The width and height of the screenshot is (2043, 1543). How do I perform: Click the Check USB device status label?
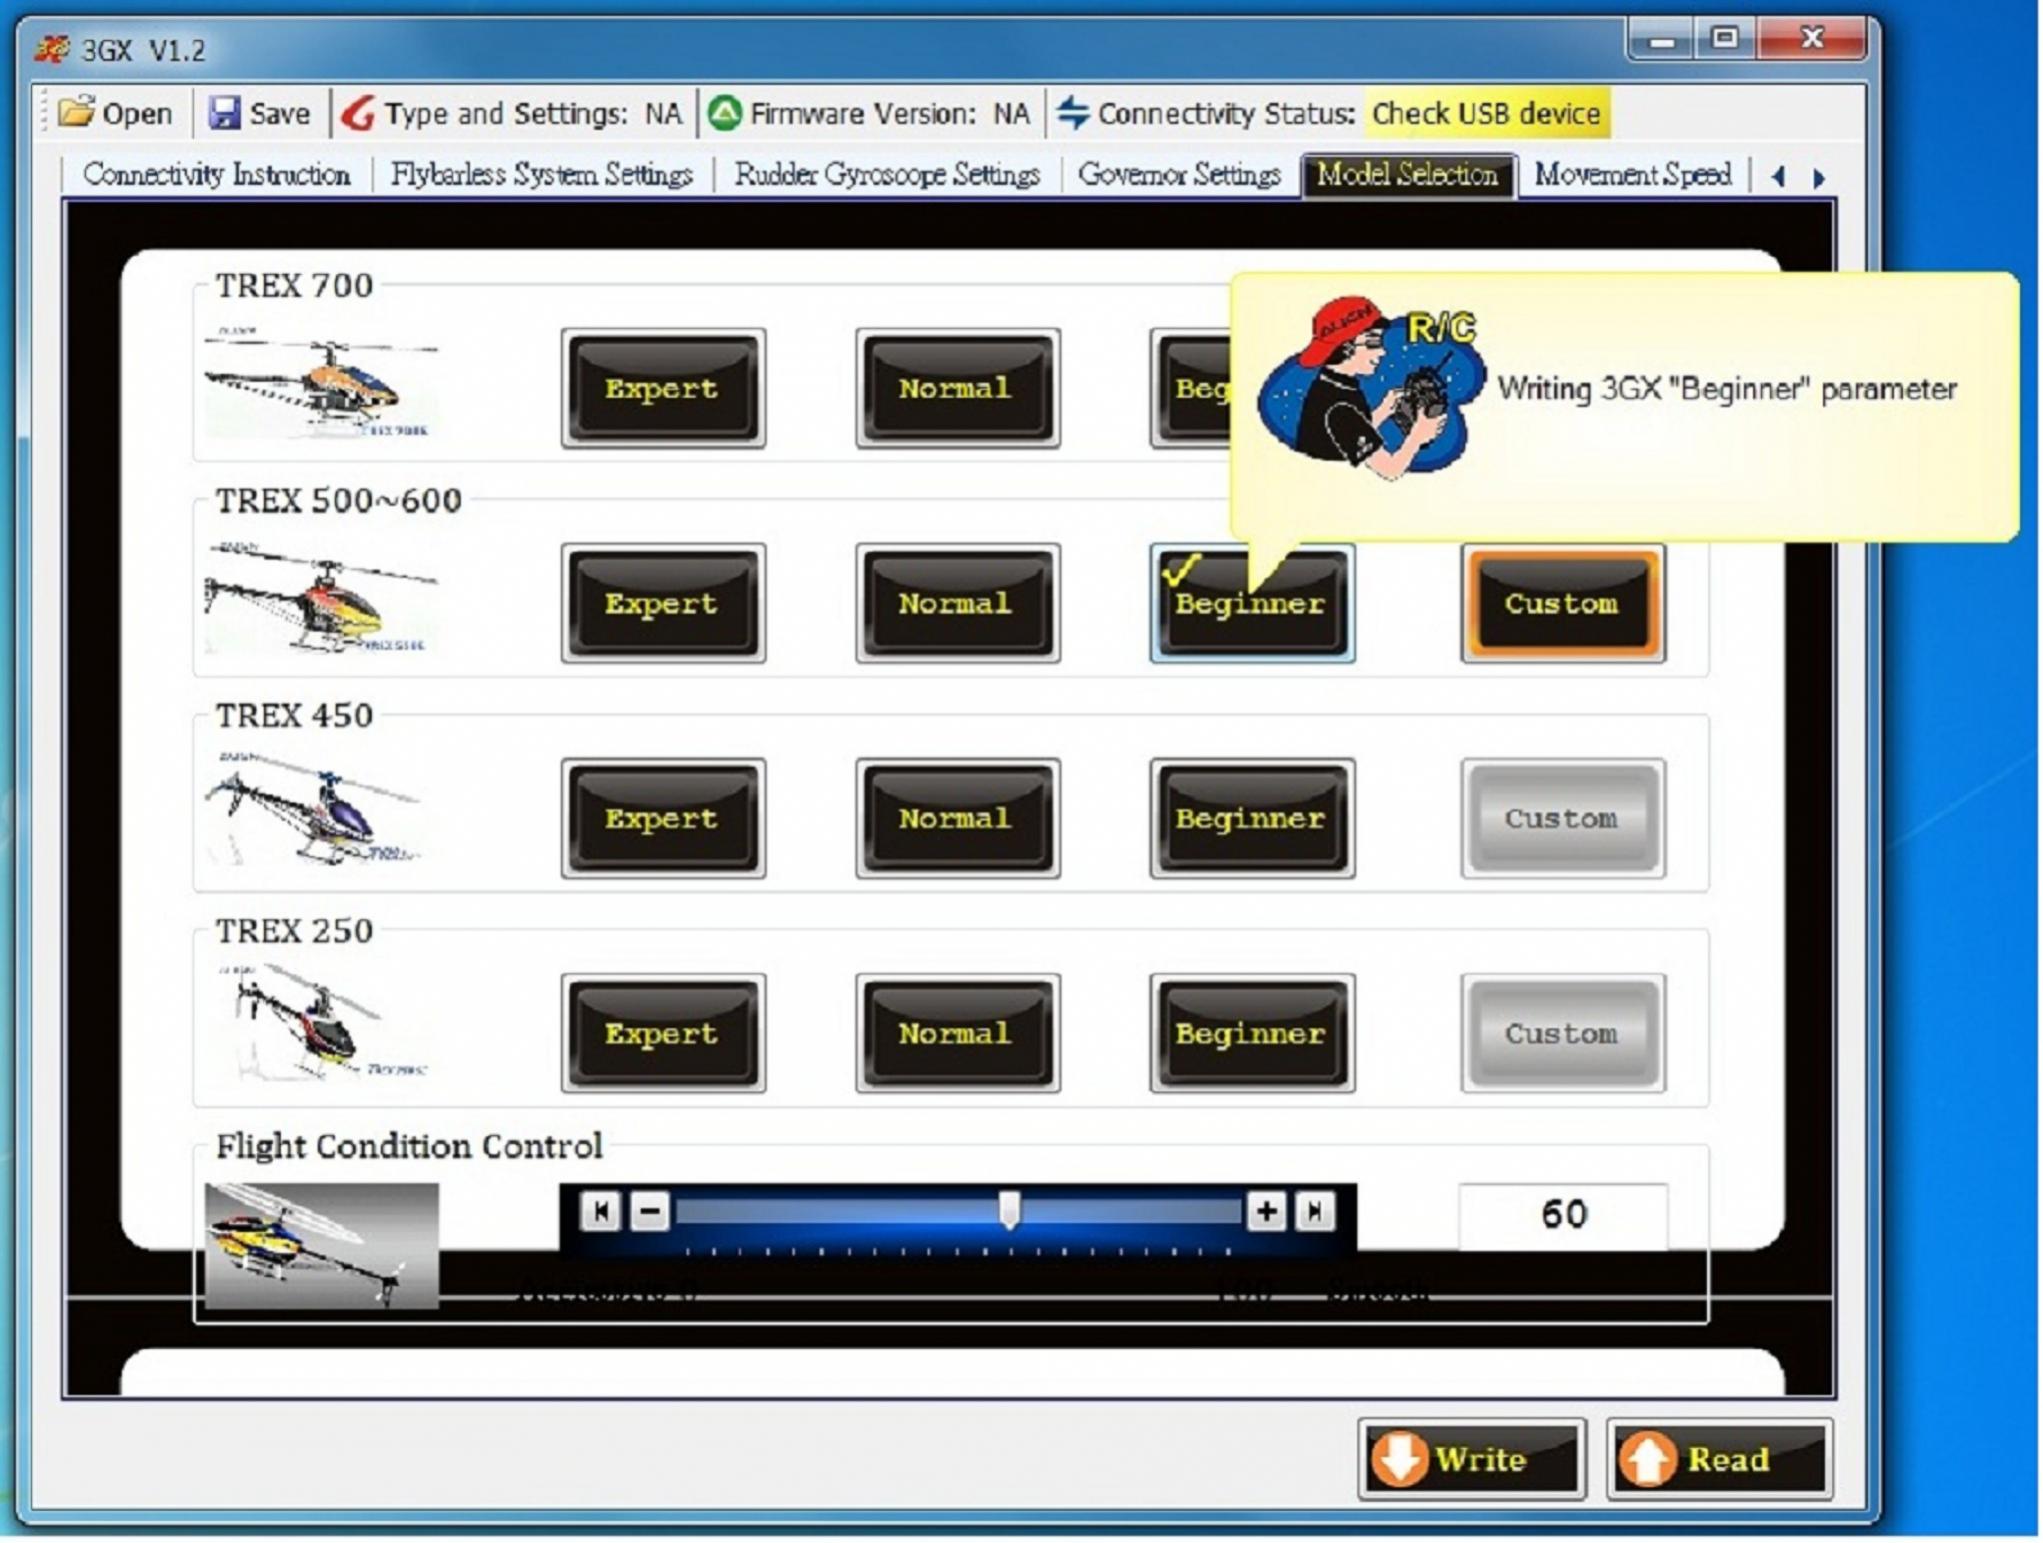[1486, 113]
